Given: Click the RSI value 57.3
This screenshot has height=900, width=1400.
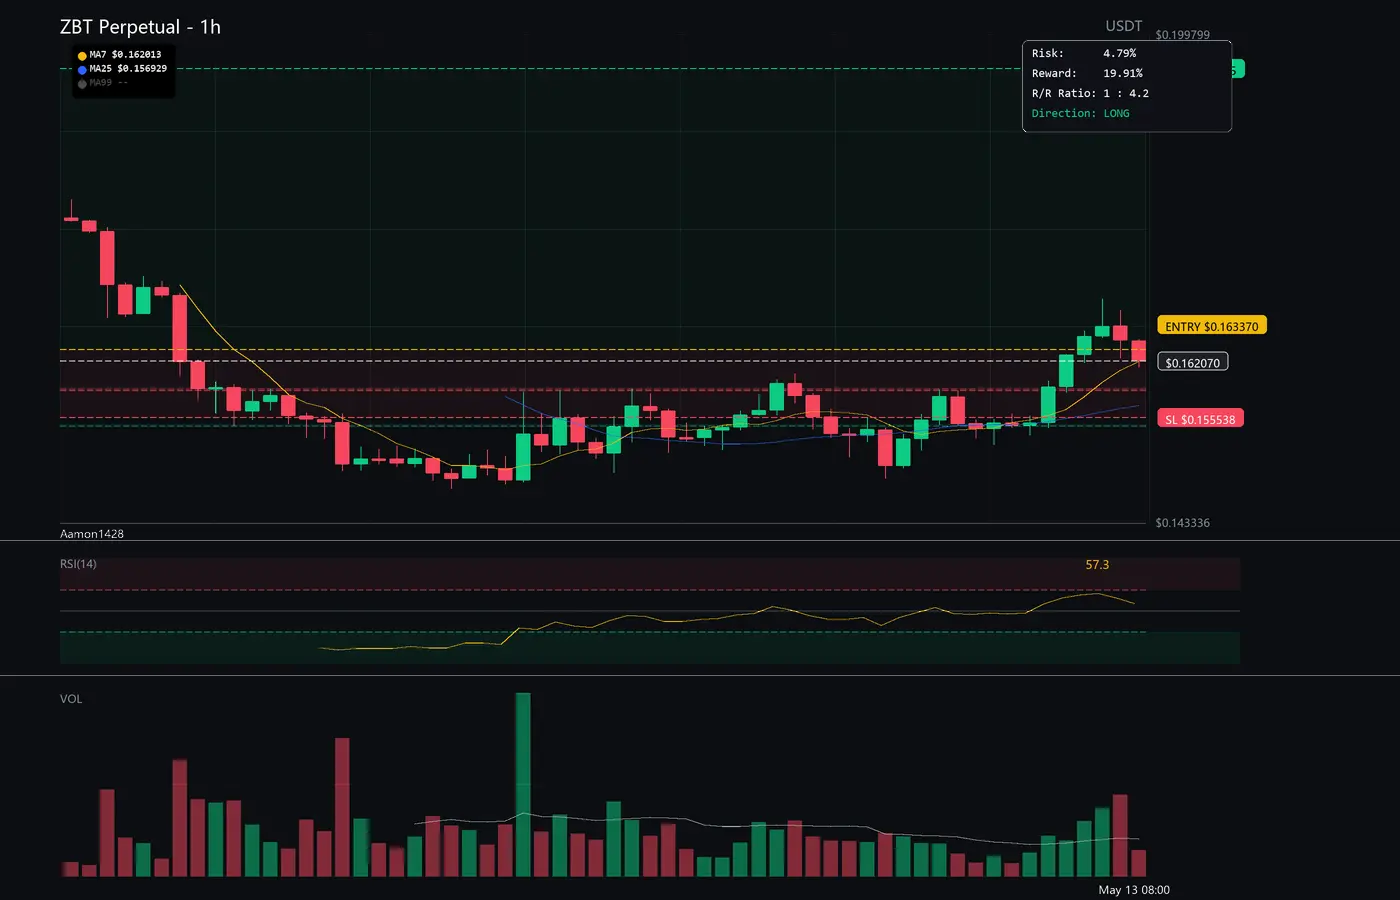Looking at the screenshot, I should 1097,565.
